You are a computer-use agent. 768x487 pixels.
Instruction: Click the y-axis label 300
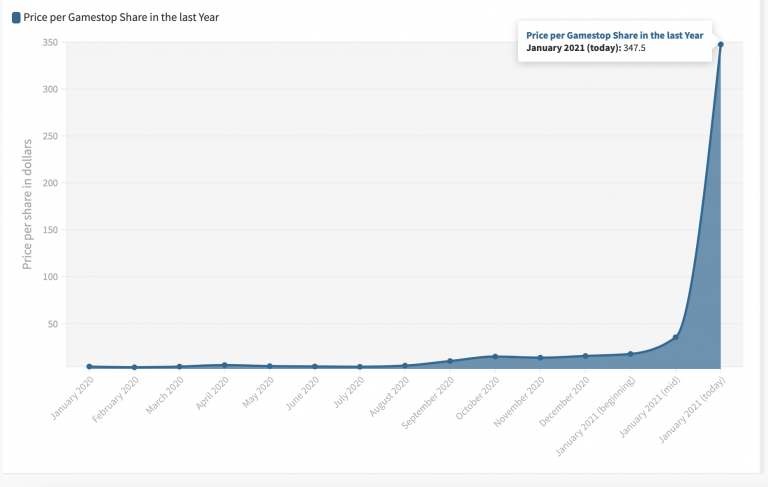coord(50,89)
